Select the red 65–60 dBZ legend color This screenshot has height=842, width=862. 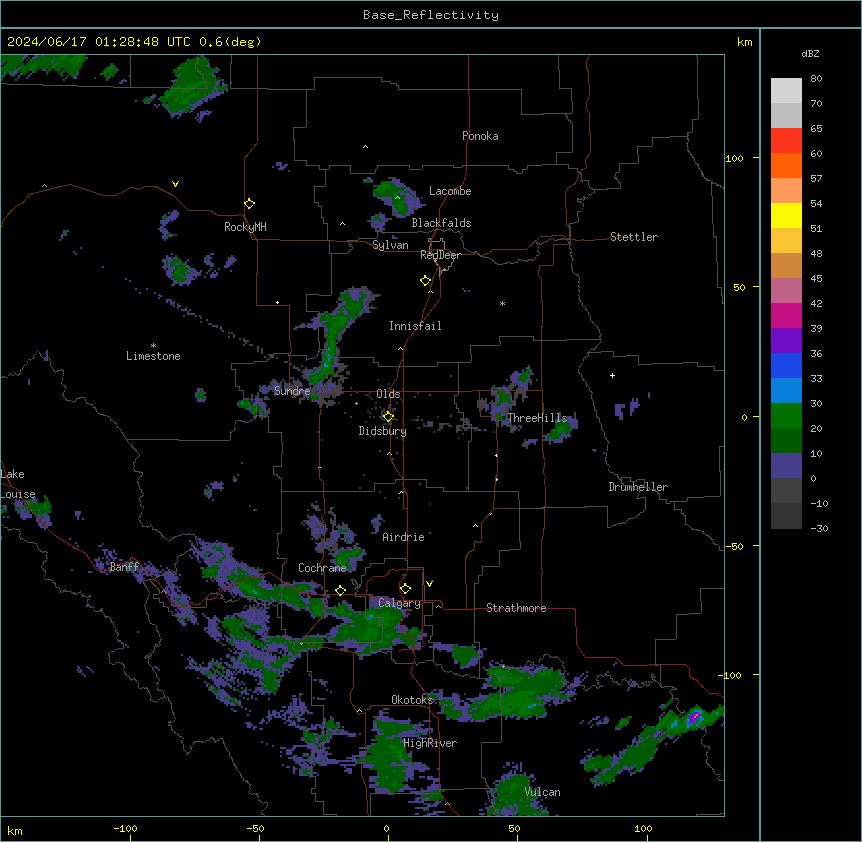click(x=786, y=141)
